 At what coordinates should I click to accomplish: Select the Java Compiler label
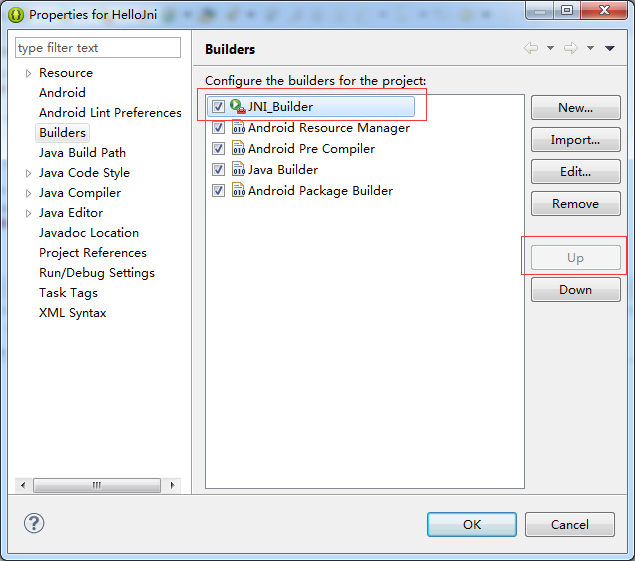point(80,193)
